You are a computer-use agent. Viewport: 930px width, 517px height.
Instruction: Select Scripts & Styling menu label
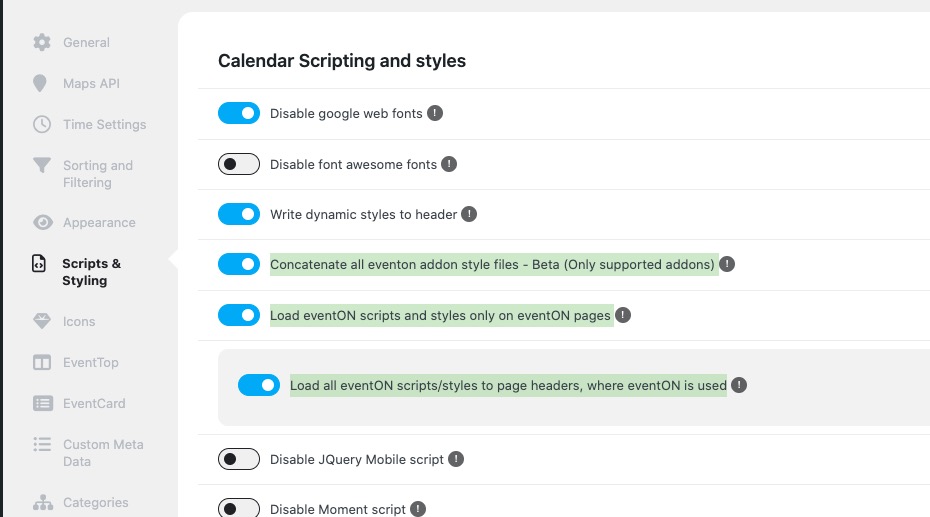click(91, 272)
